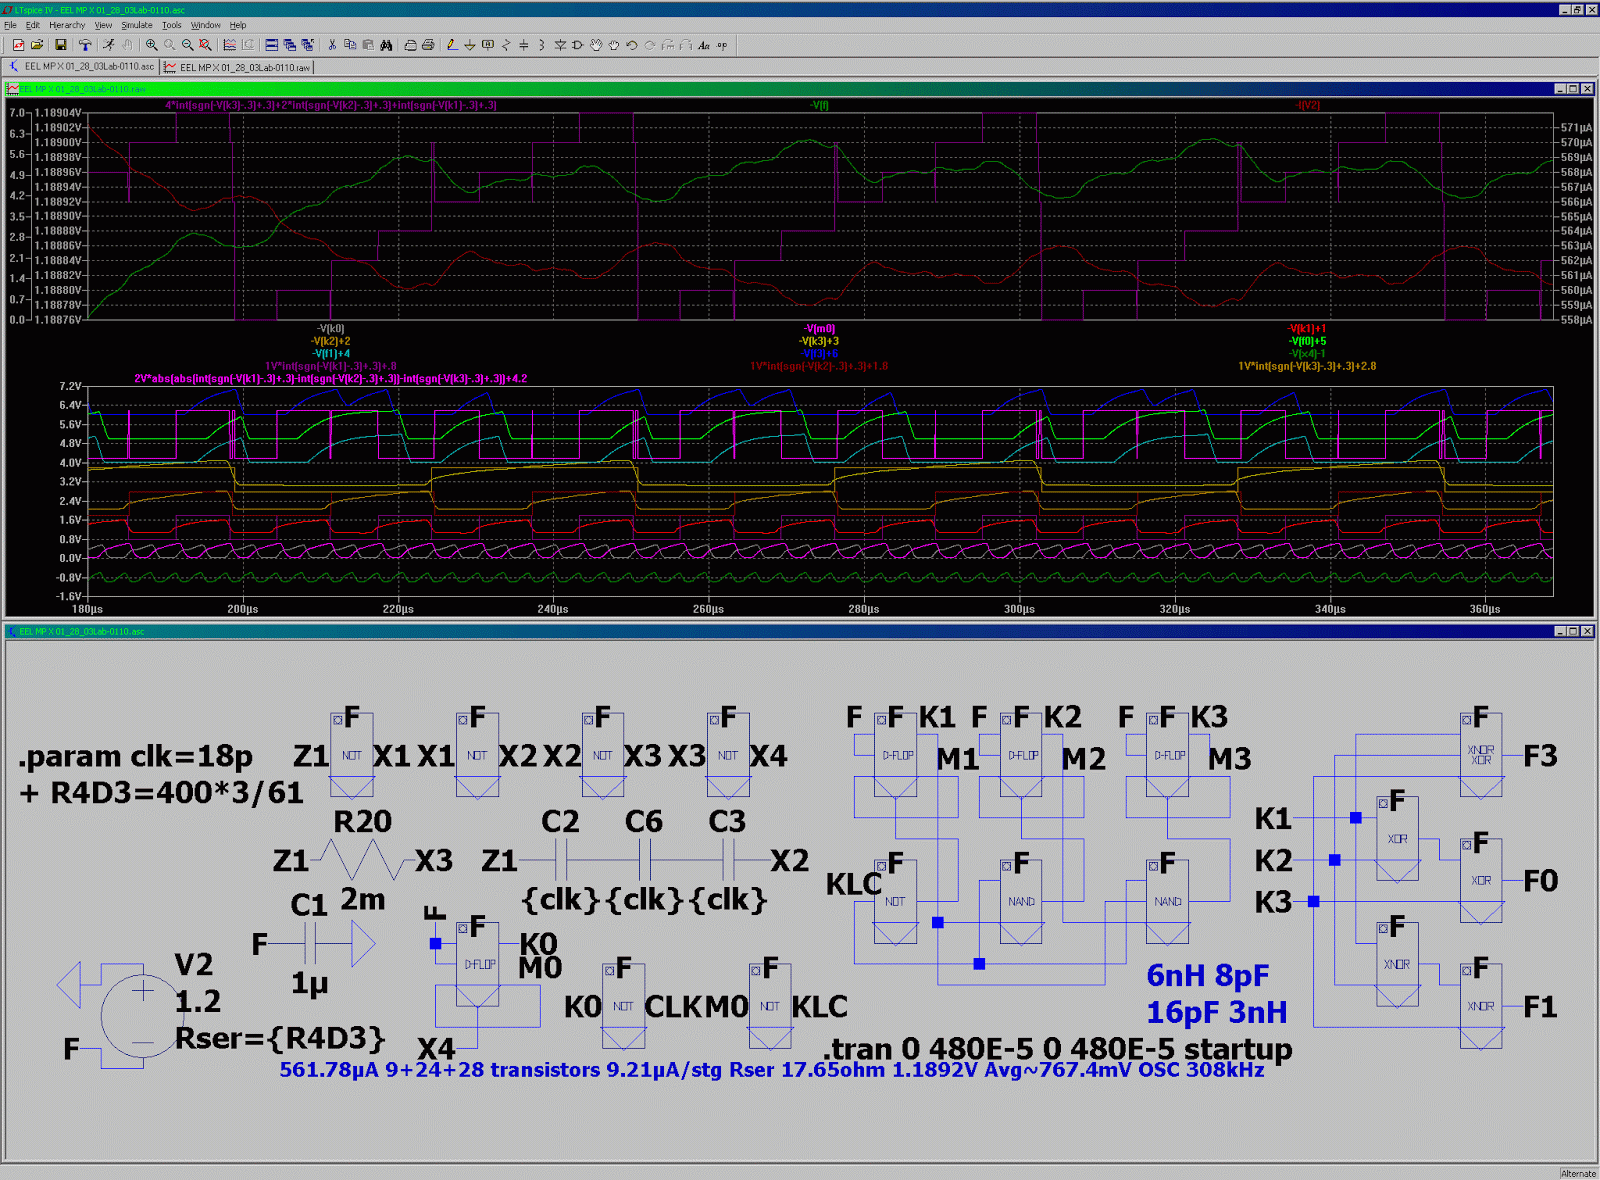Screen dimensions: 1600x1180
Task: Halt the simulation using the halt icon
Action: pos(127,44)
